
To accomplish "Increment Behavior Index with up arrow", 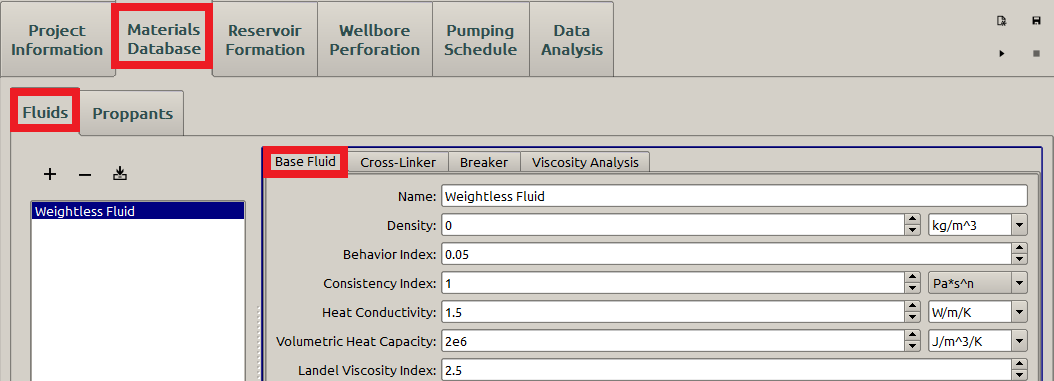I will click(1020, 249).
